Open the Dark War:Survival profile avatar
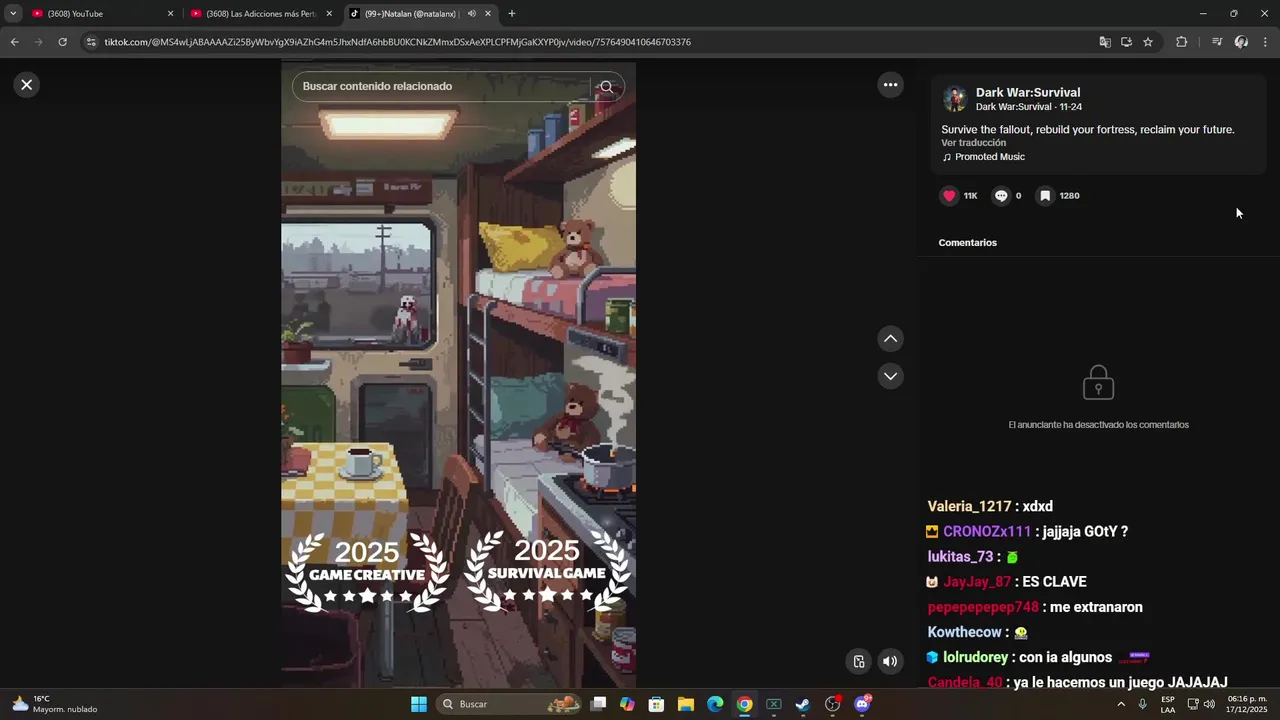The width and height of the screenshot is (1280, 720). tap(955, 99)
